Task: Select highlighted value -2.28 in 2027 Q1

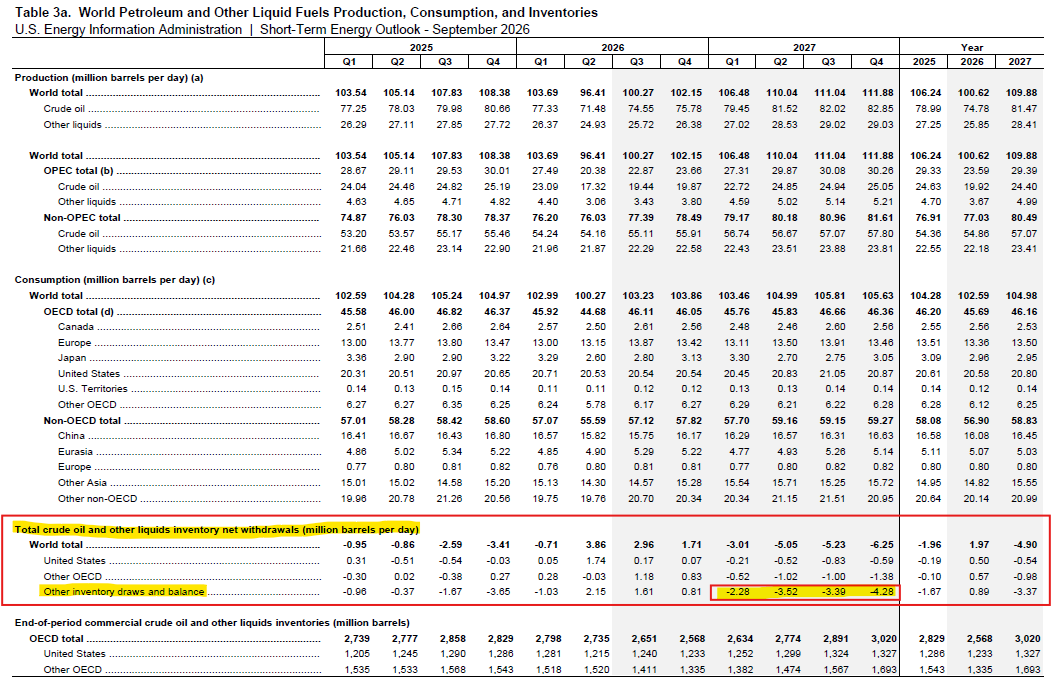Action: (x=738, y=591)
